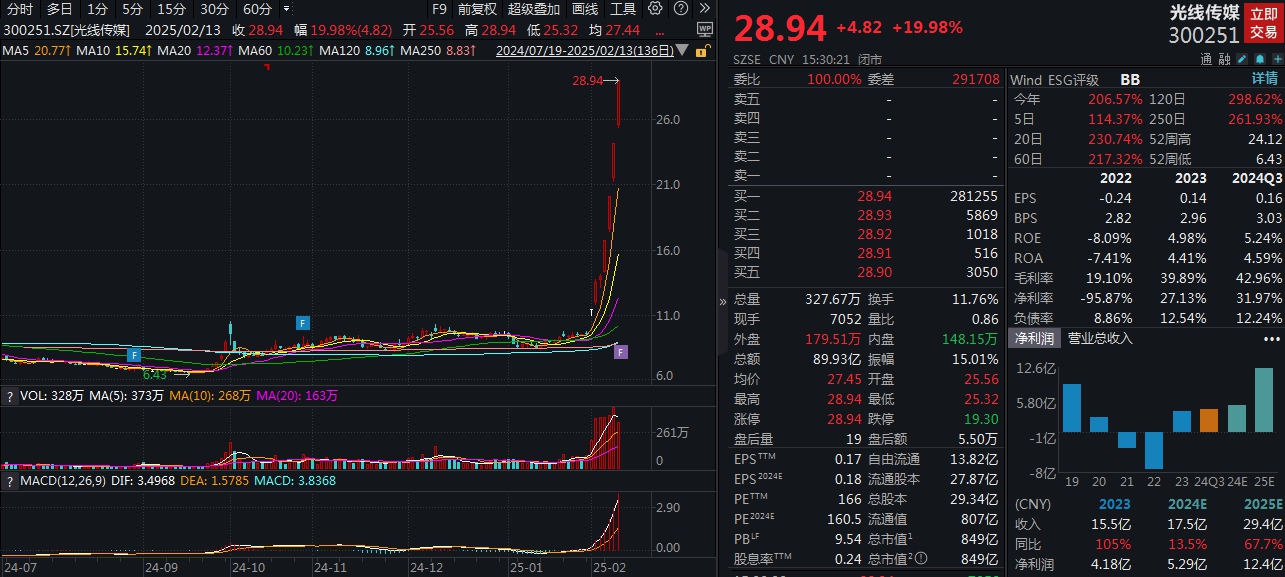Click the red 立即交易 trade button
This screenshot has width=1285, height=577.
coord(1263,20)
